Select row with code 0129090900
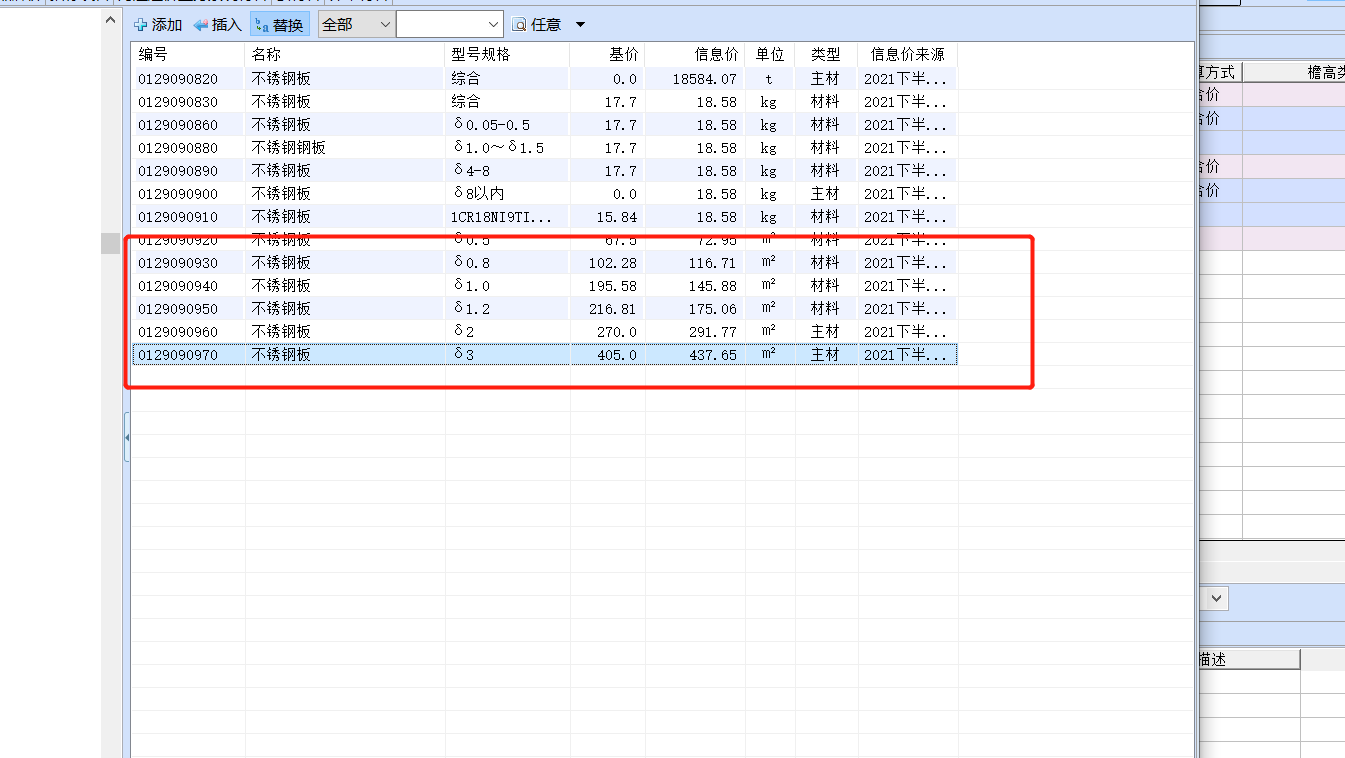The height and width of the screenshot is (758, 1345). click(545, 194)
